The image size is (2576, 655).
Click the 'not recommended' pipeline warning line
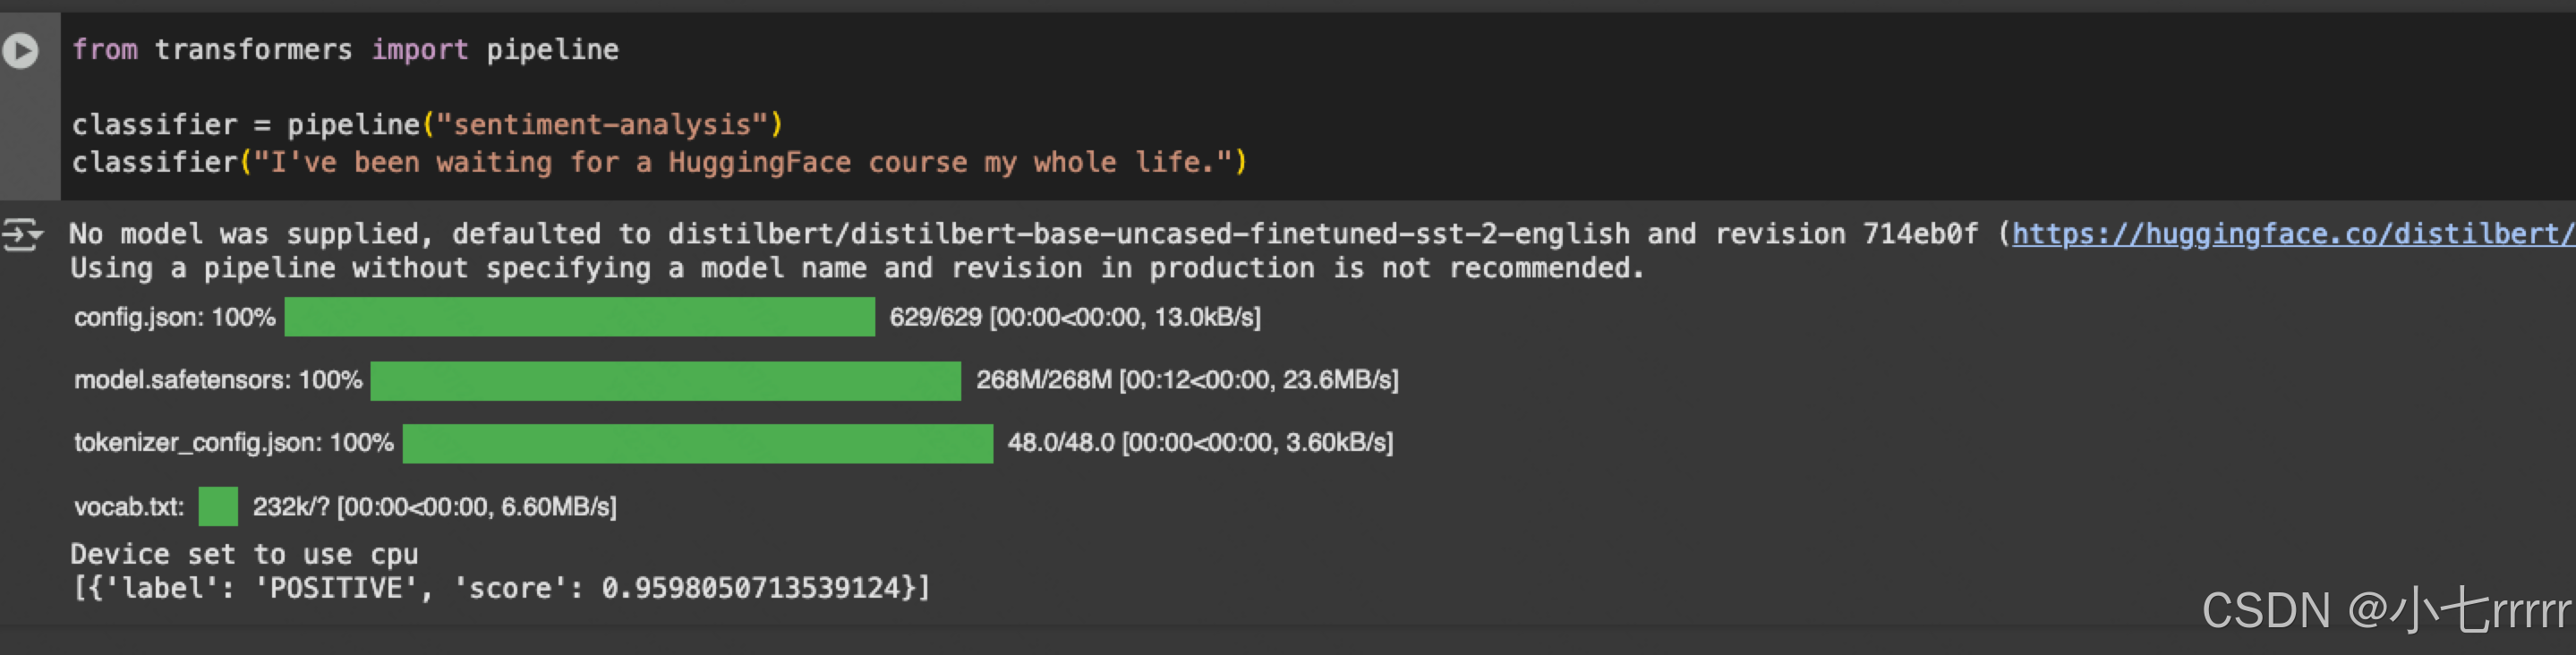coord(857,268)
